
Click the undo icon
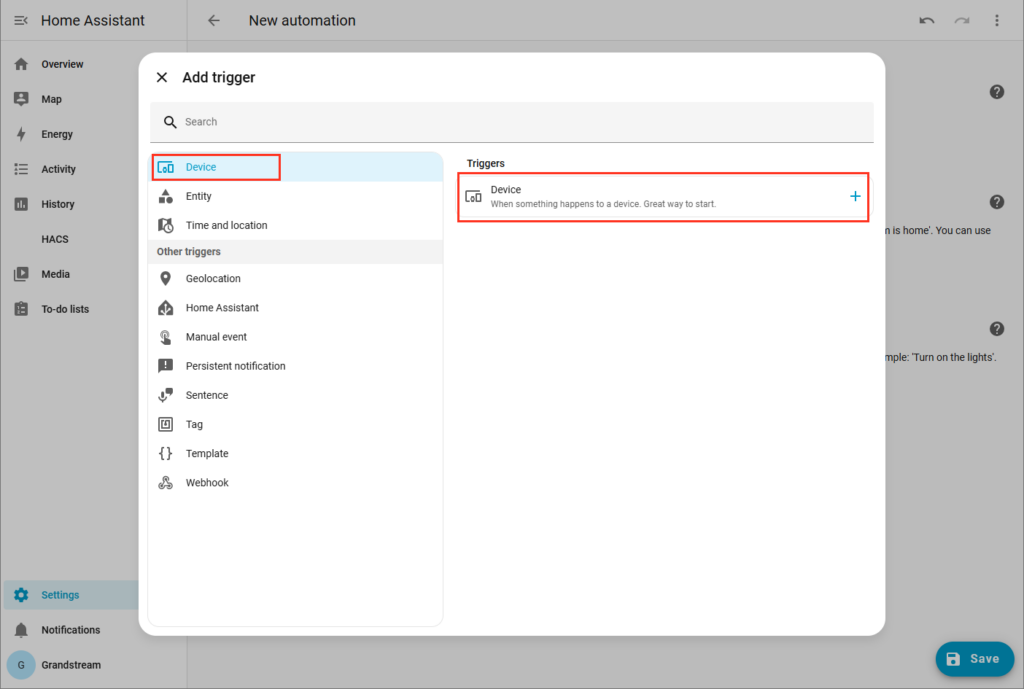coord(927,20)
